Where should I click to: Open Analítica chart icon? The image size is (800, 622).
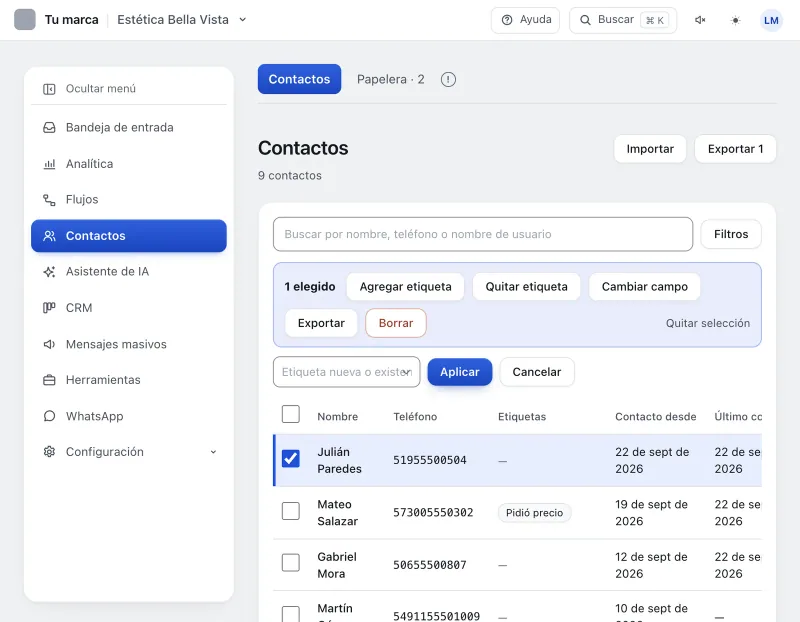(x=49, y=164)
